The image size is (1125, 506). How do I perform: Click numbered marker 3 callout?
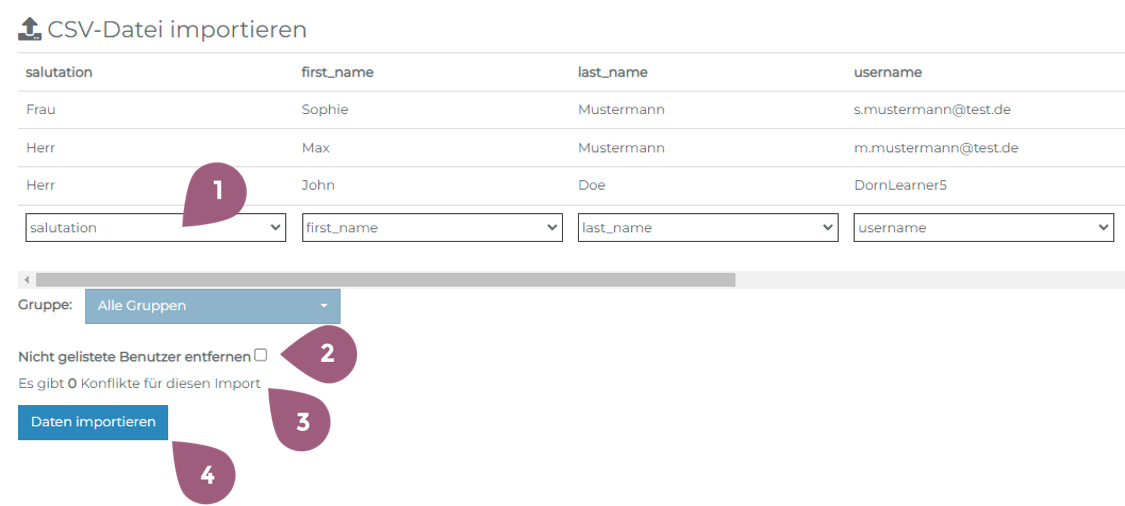click(x=301, y=420)
